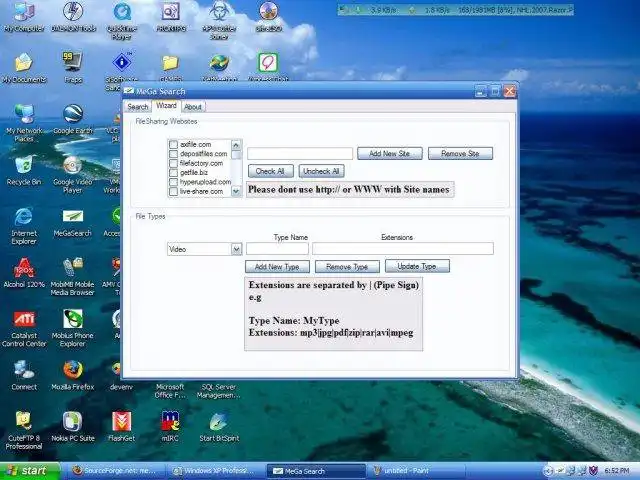Screen dimensions: 640x480
Task: Click the Add New Site button
Action: click(x=390, y=153)
